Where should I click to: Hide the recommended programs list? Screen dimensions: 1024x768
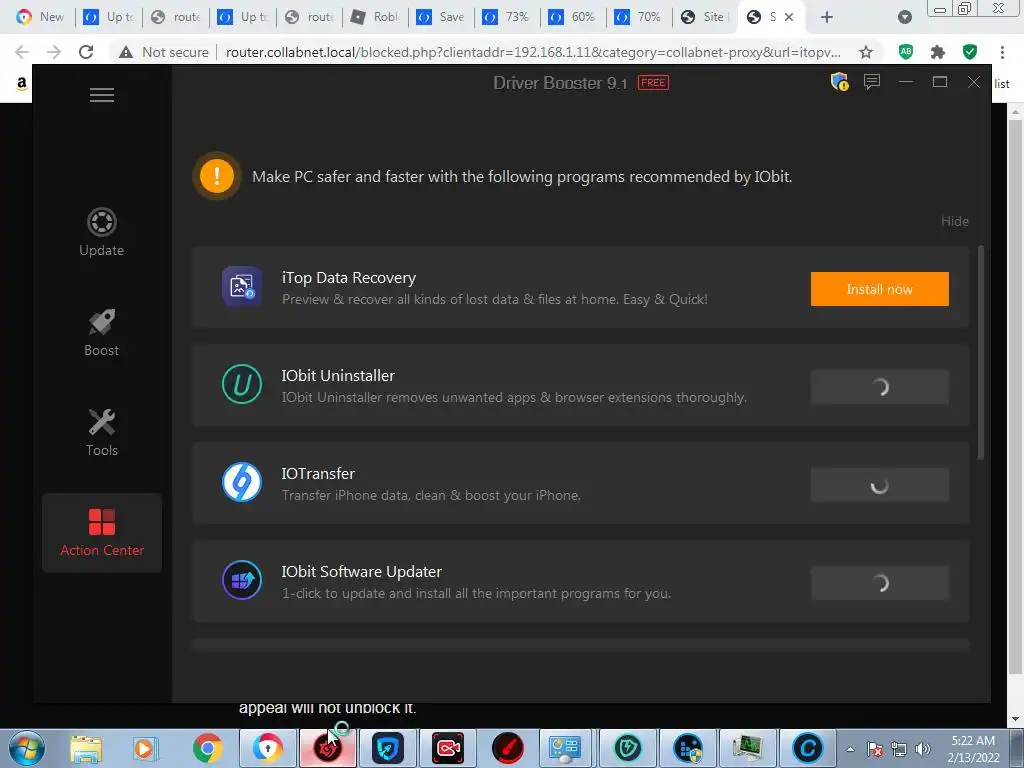[955, 221]
